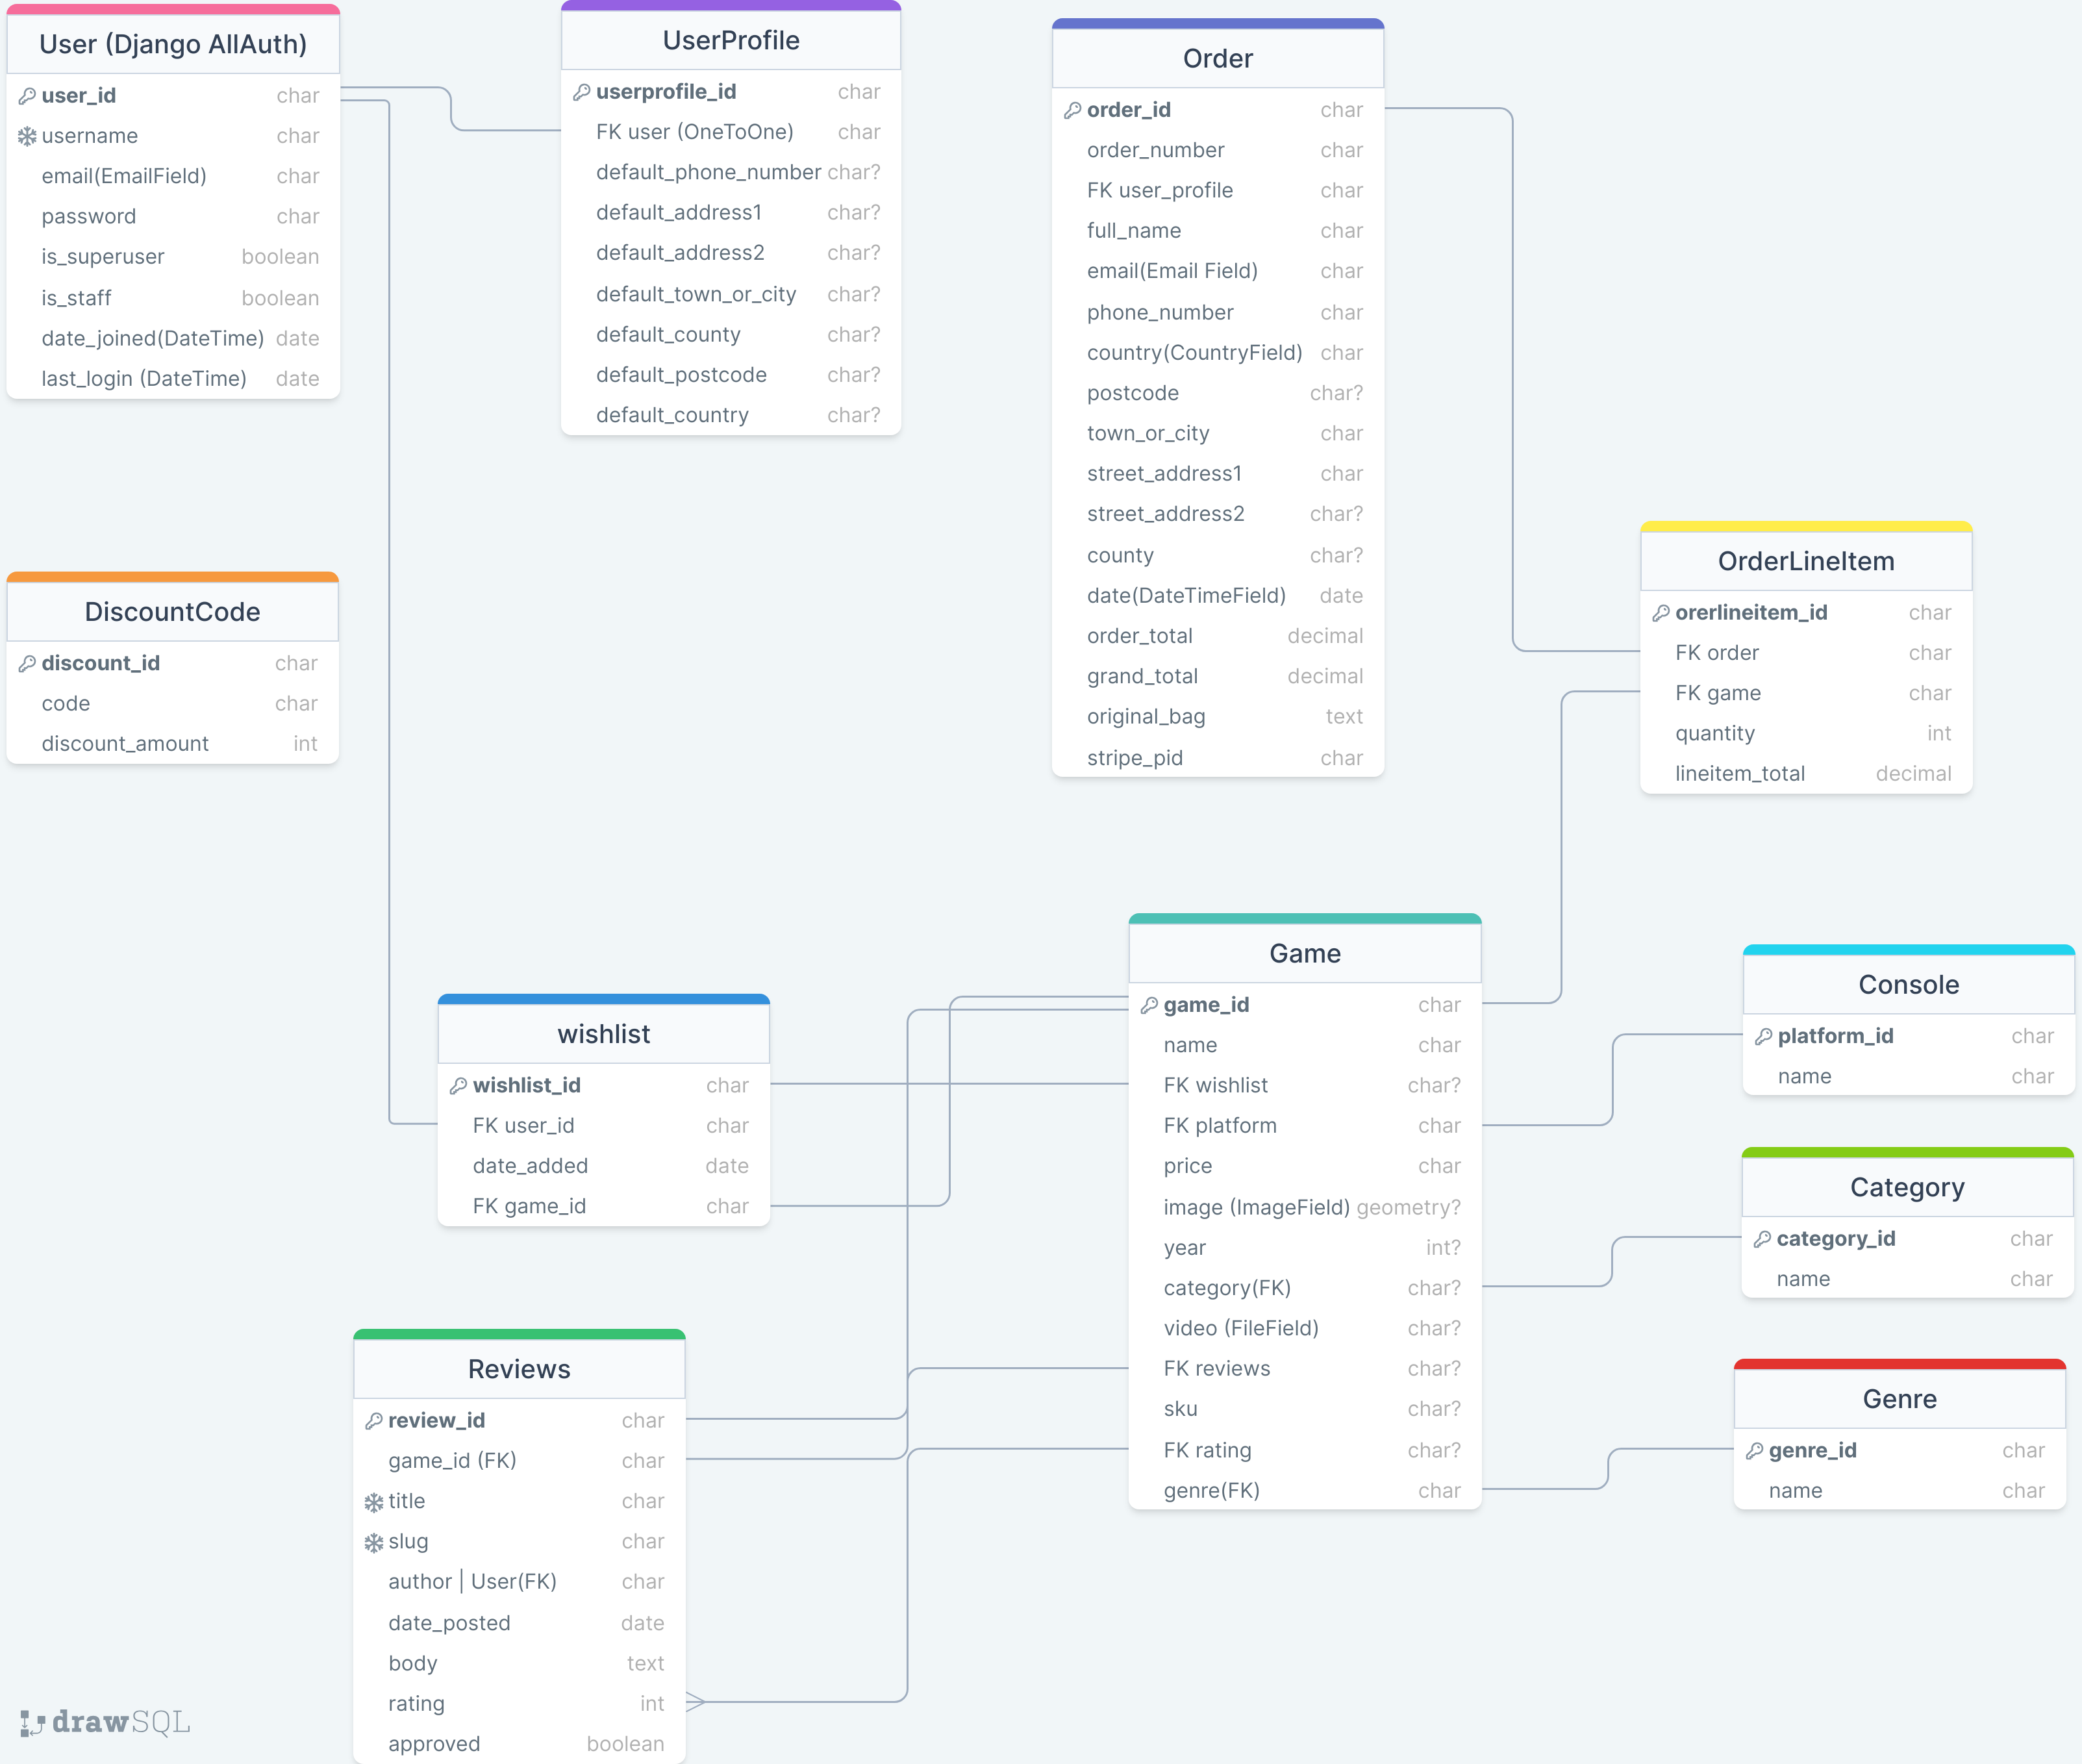
Task: Click the drawSQL logo
Action: coord(105,1722)
